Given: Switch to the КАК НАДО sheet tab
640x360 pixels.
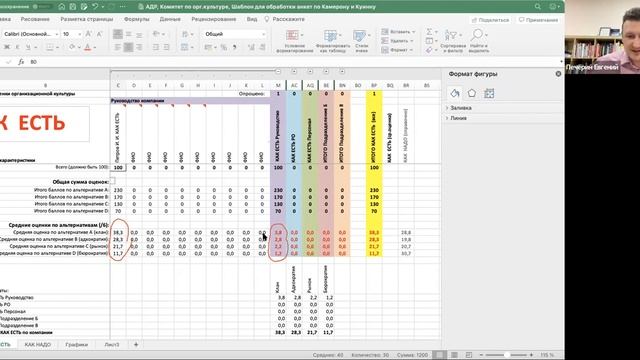Looking at the screenshot, I should tap(38, 344).
